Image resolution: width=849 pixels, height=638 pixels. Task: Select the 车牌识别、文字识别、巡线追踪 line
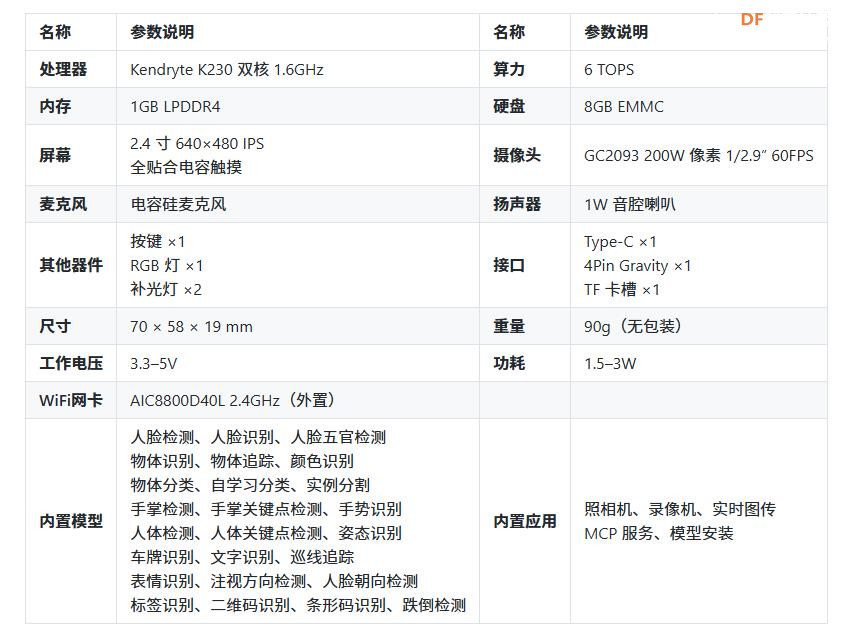241,557
